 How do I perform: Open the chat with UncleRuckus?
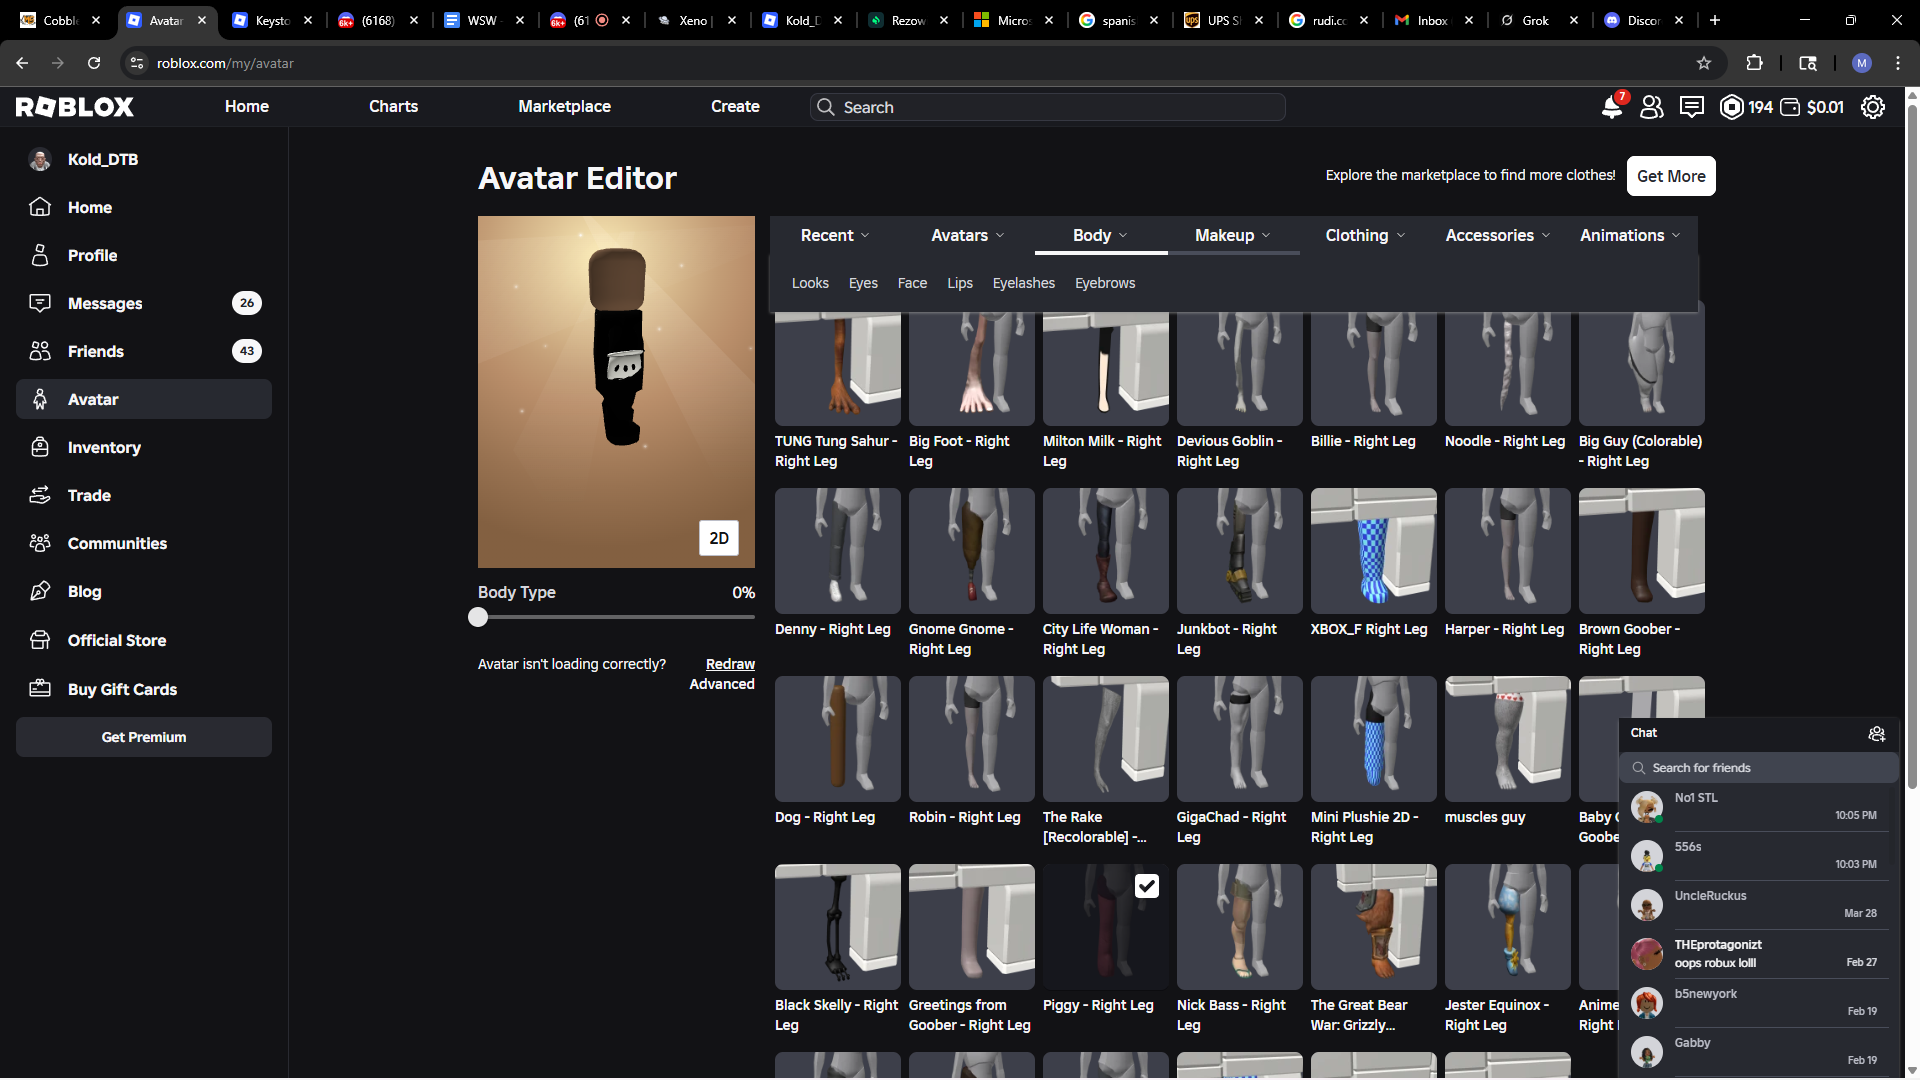[x=1759, y=905]
